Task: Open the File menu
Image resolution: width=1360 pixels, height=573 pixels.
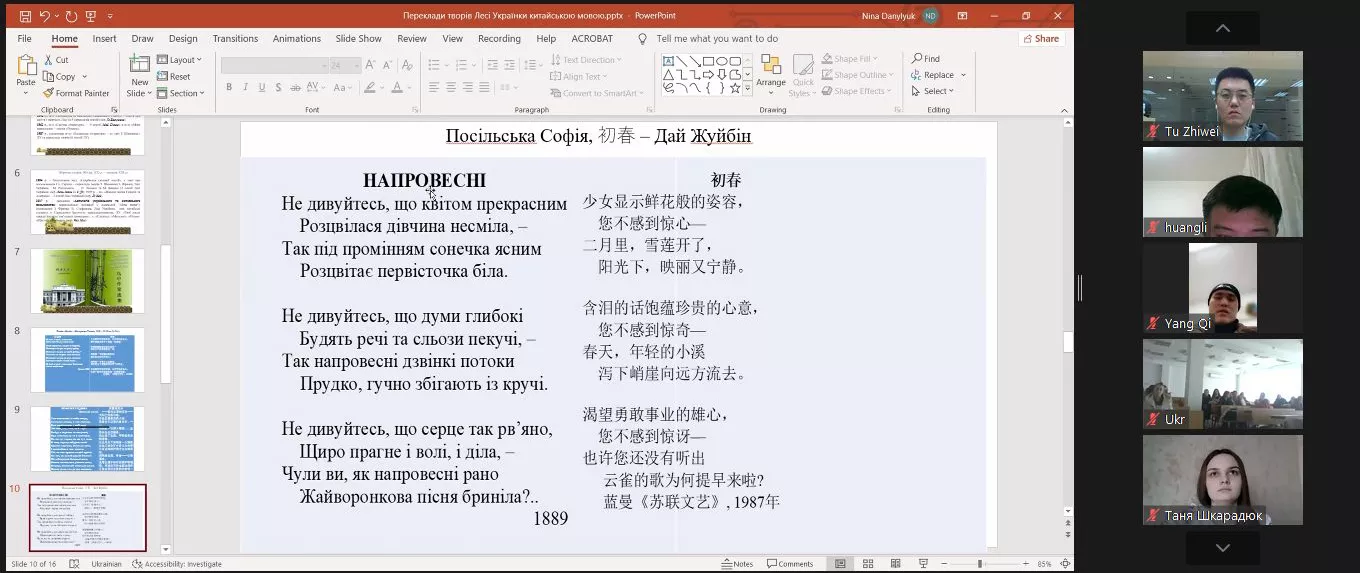Action: (x=24, y=39)
